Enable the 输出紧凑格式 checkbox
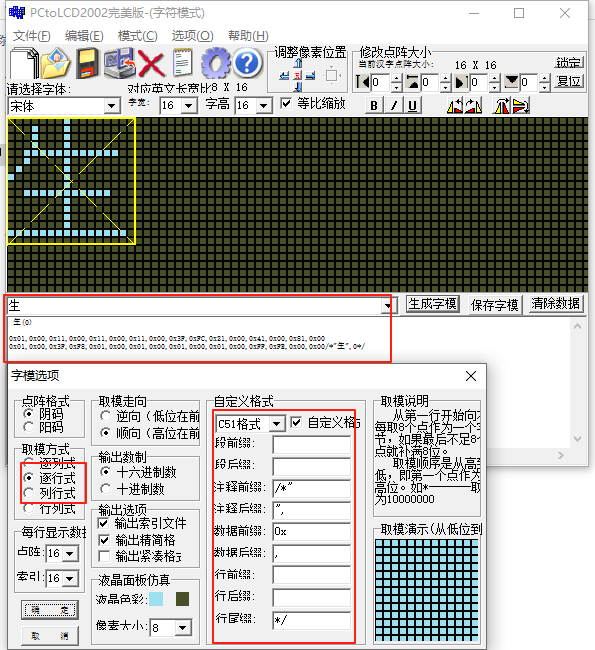 pos(104,556)
